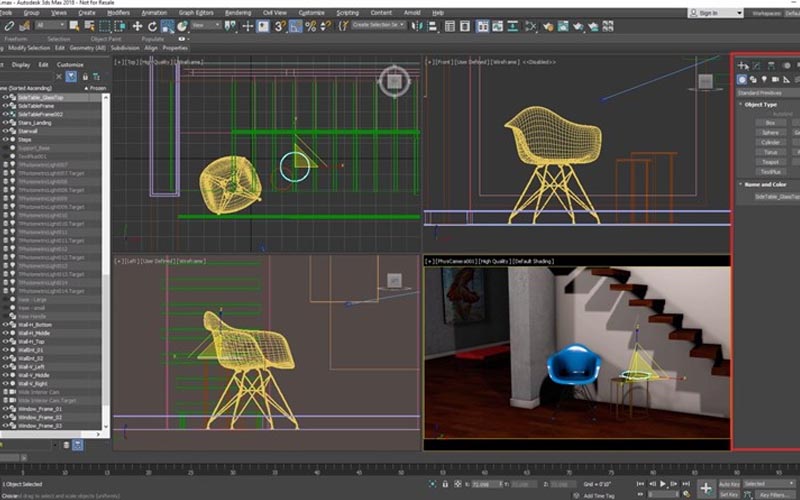Click the ViewCube in the Top viewport
The height and width of the screenshot is (500, 800).
click(x=394, y=81)
